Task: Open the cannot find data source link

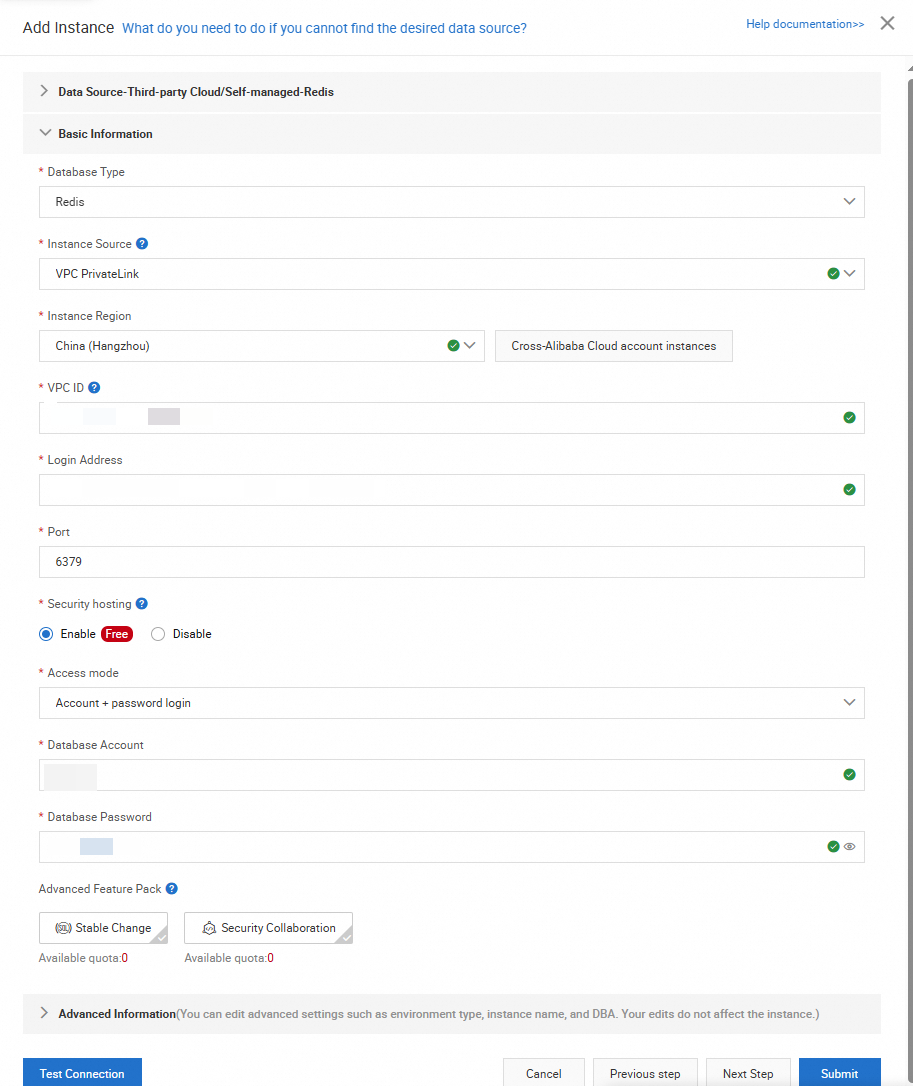Action: tap(324, 28)
